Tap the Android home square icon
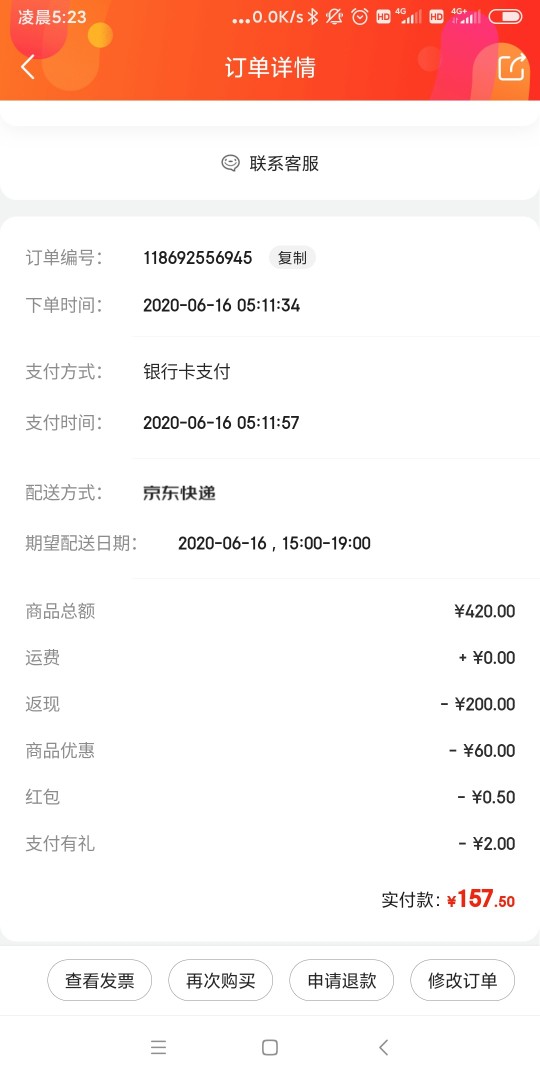The width and height of the screenshot is (540, 1080). pyautogui.click(x=270, y=1048)
